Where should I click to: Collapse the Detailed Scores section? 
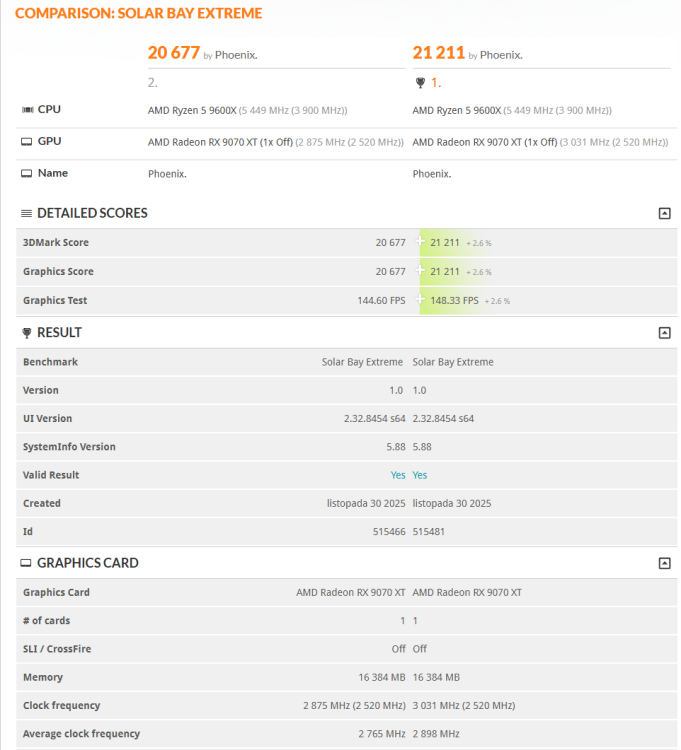click(664, 213)
